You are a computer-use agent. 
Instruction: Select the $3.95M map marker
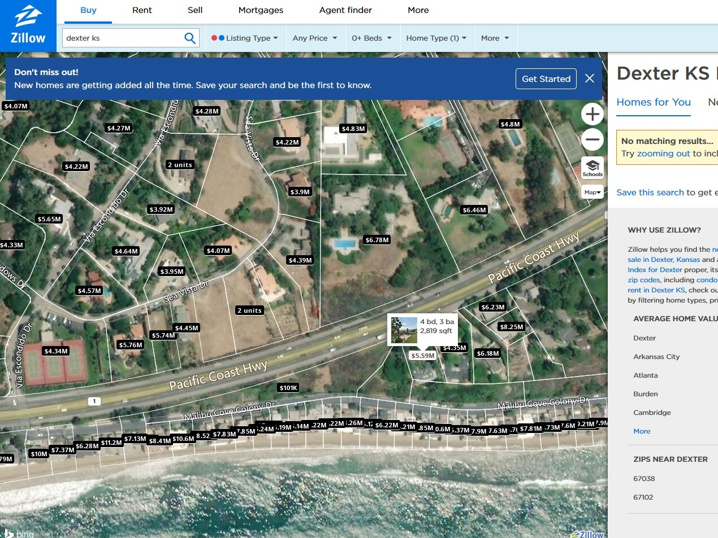(172, 272)
